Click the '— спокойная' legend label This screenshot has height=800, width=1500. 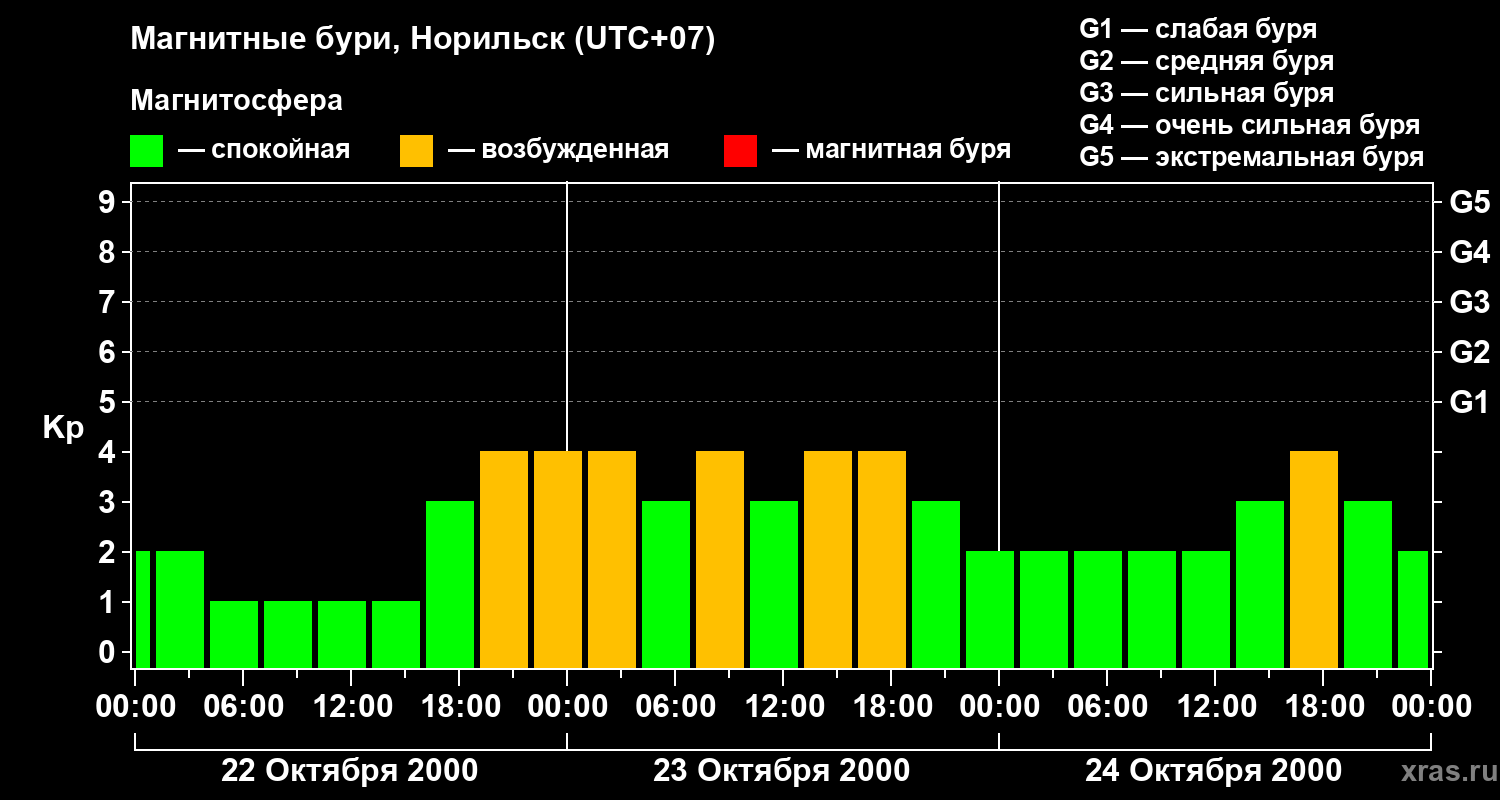[x=264, y=151]
